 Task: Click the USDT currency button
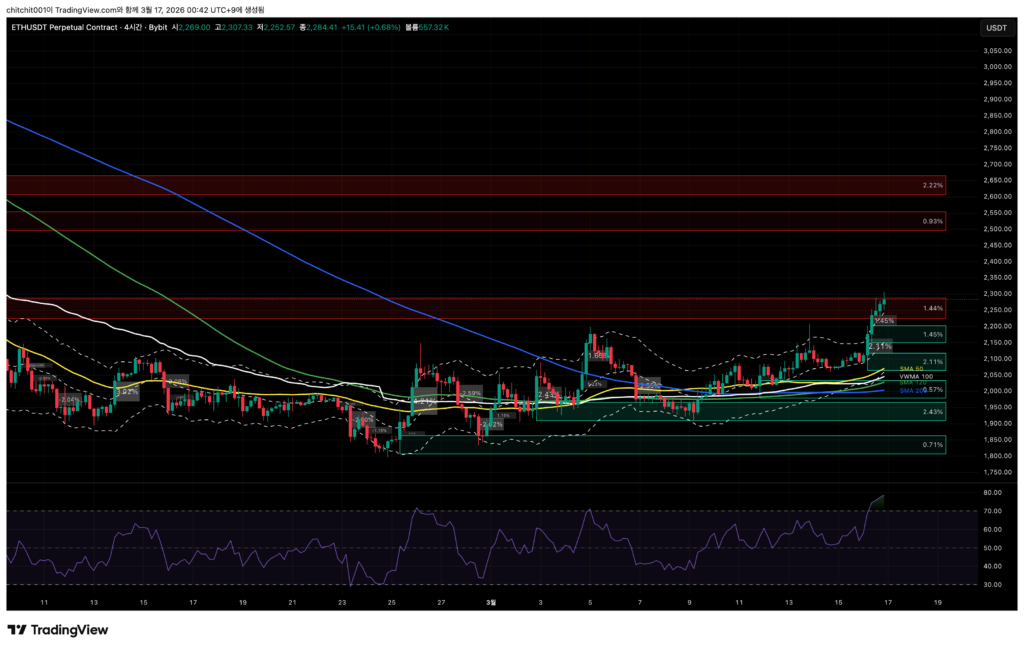pyautogui.click(x=996, y=28)
